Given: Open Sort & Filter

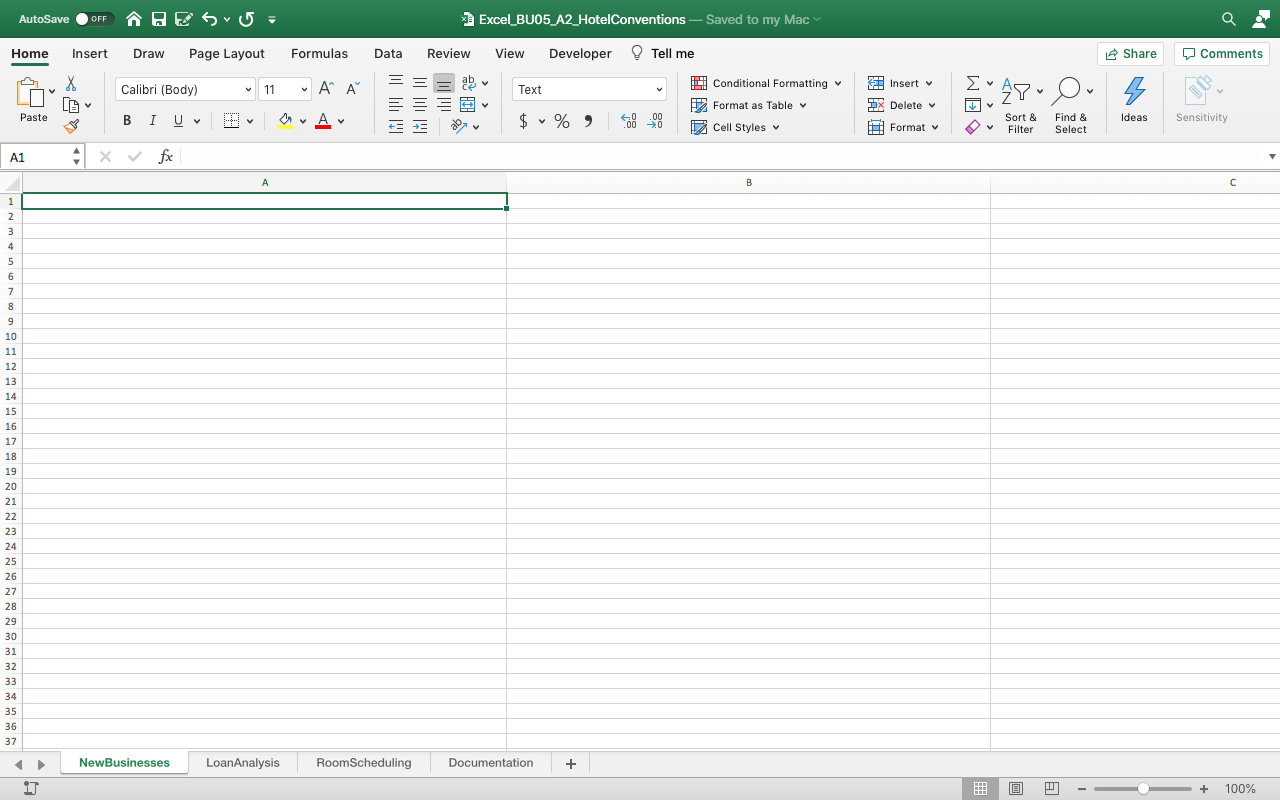Looking at the screenshot, I should point(1021,105).
